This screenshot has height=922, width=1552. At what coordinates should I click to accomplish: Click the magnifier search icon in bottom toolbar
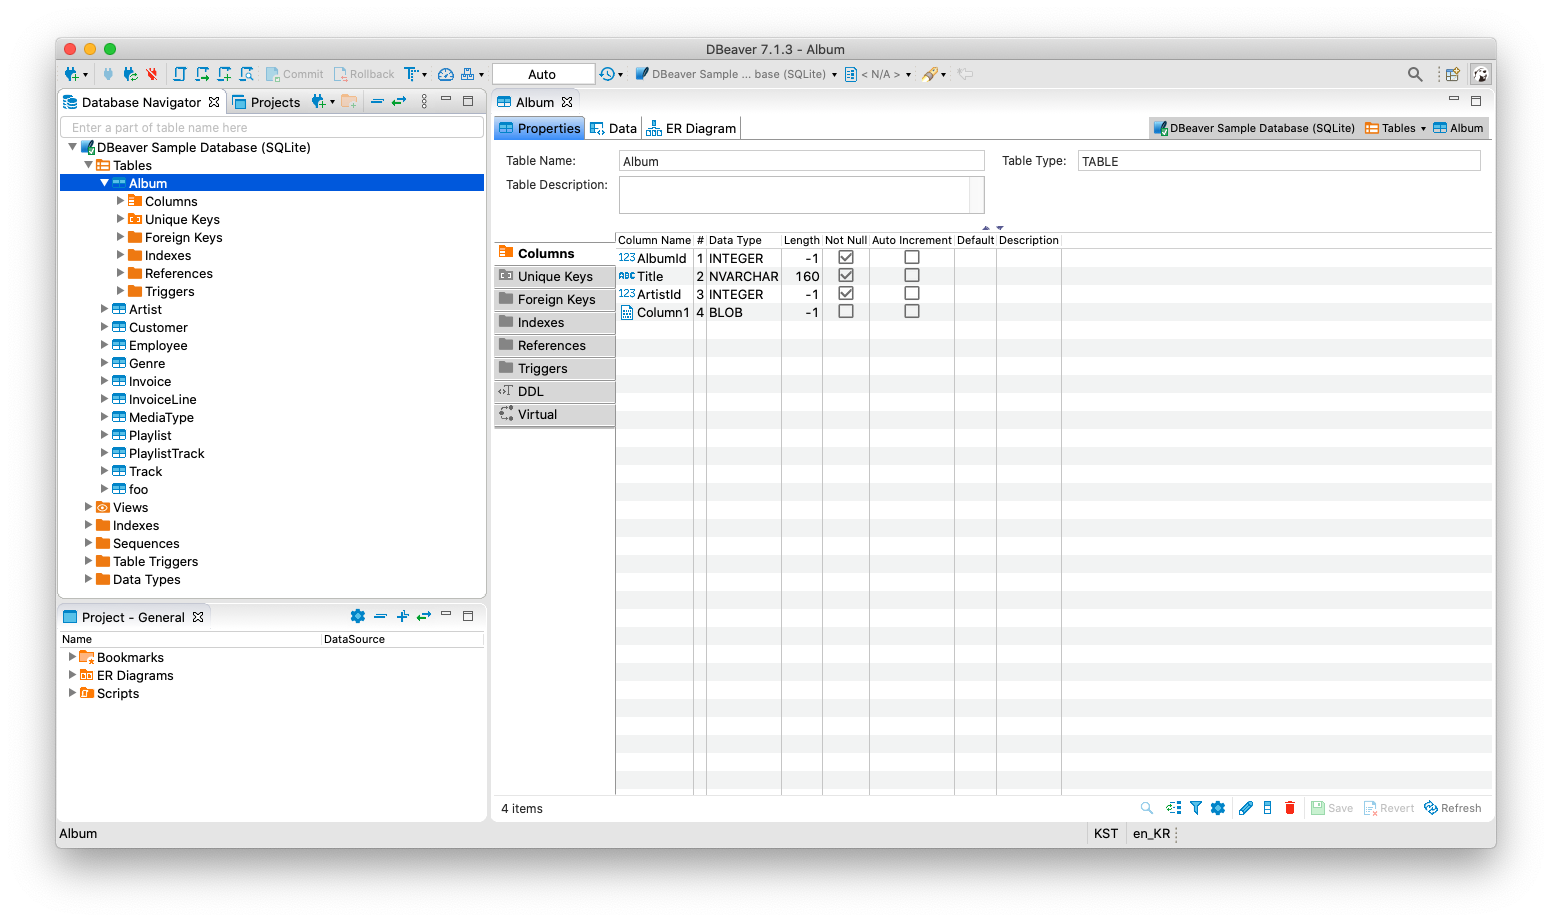pos(1147,808)
